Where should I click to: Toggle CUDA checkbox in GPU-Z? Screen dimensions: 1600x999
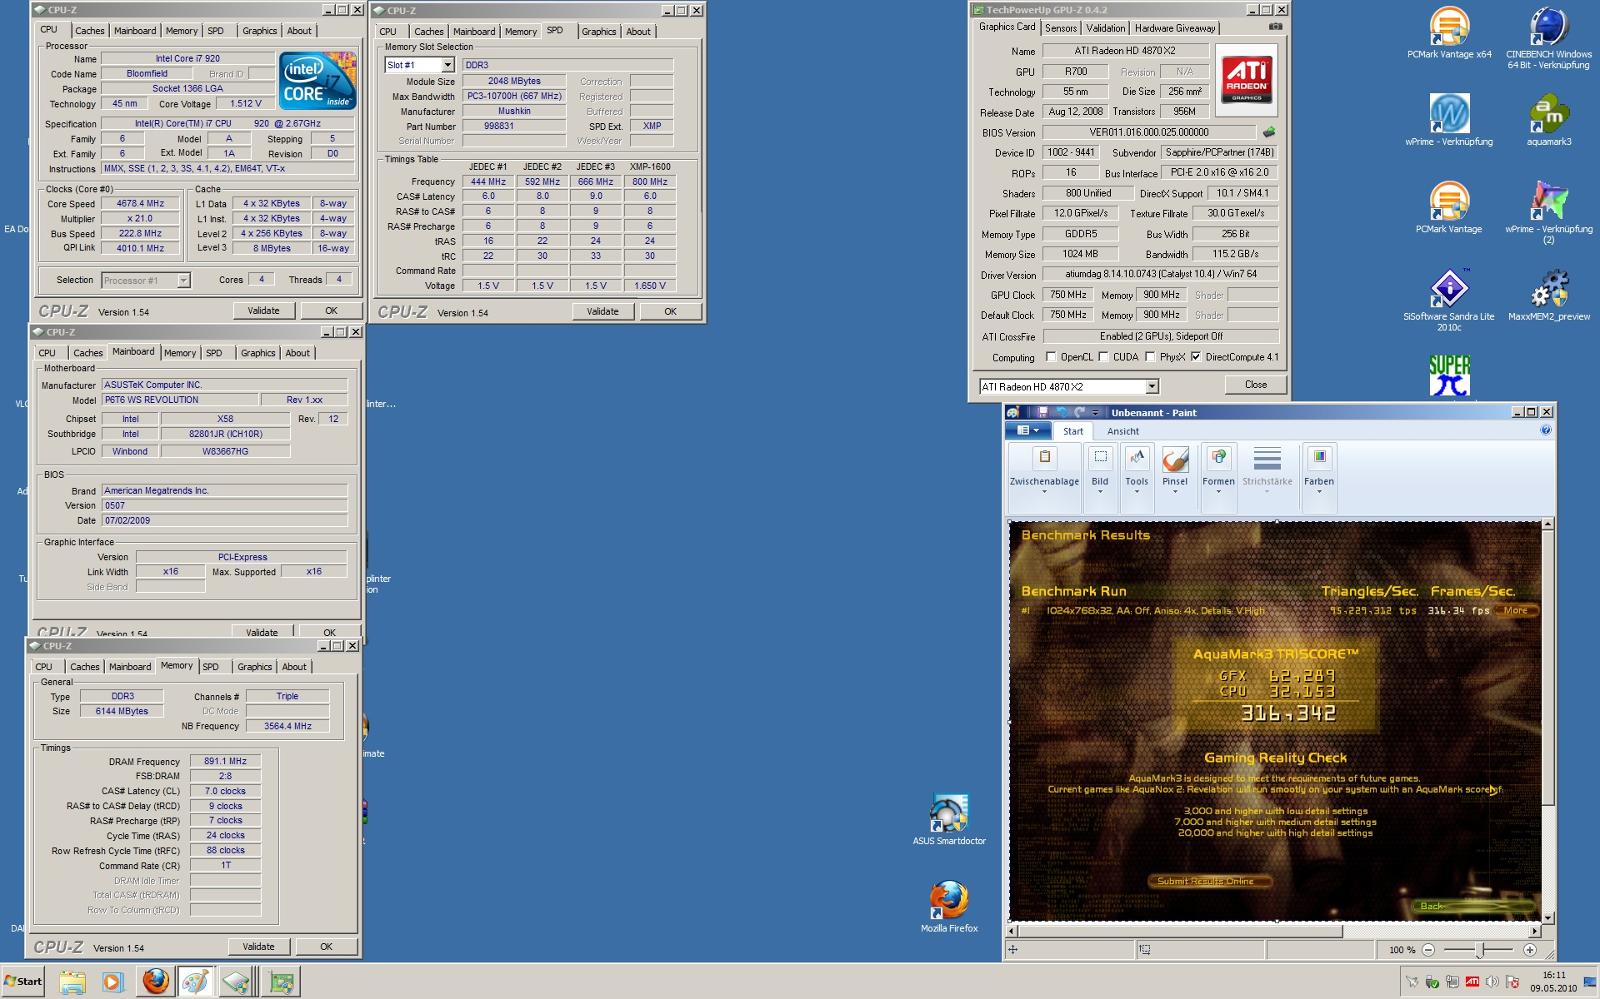pos(1103,357)
